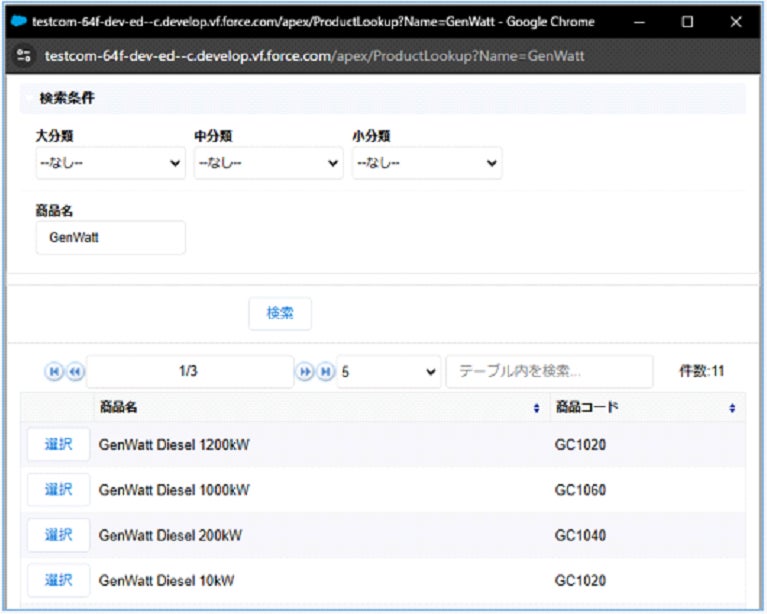Go to first page of results
Screen dimensions: 767x614
pos(54,372)
